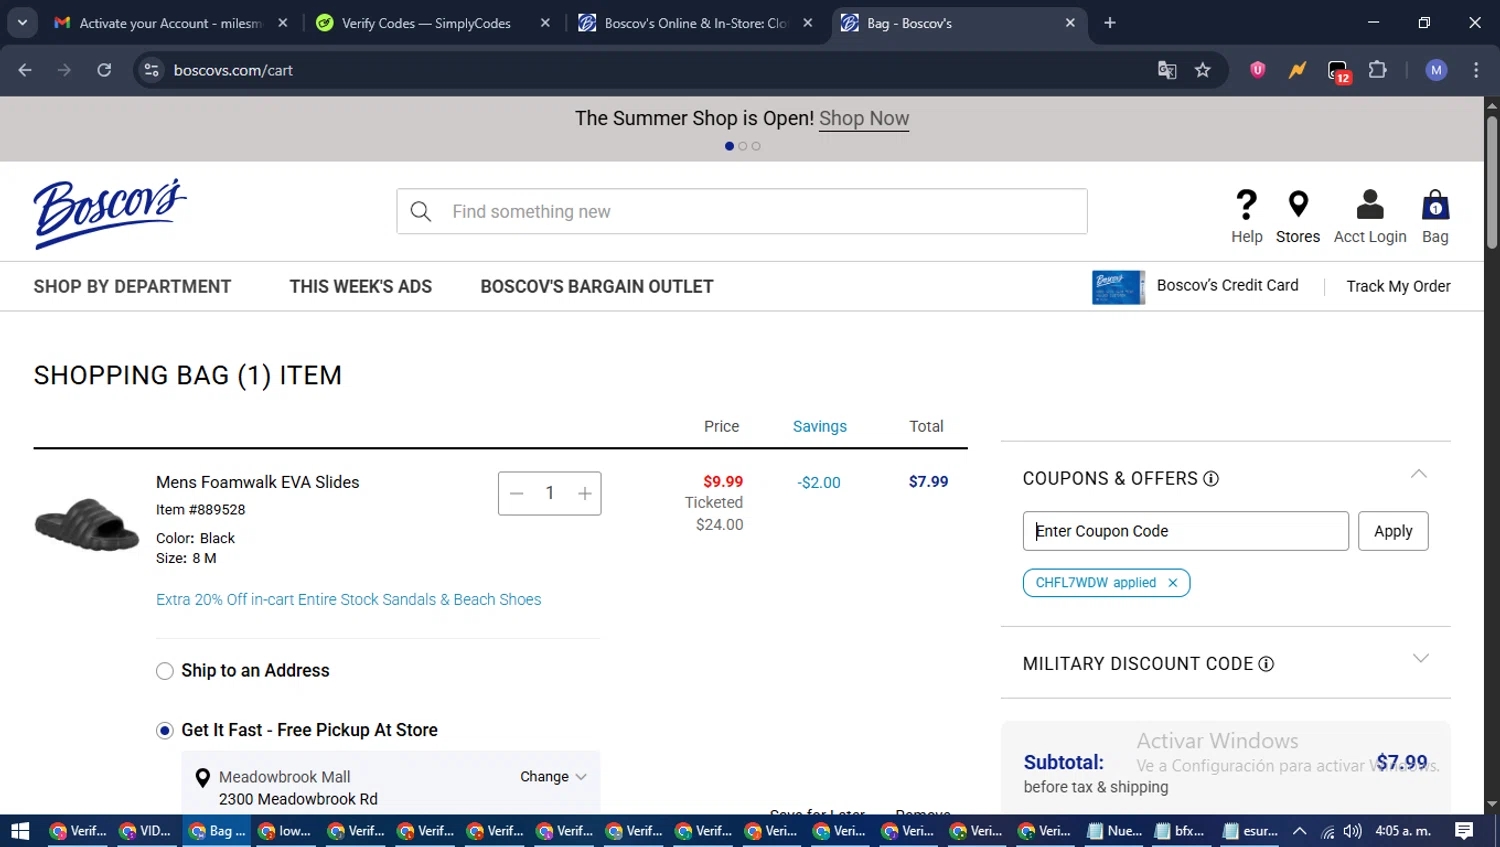Click the Stores location pin icon
Image resolution: width=1500 pixels, height=847 pixels.
click(x=1297, y=205)
